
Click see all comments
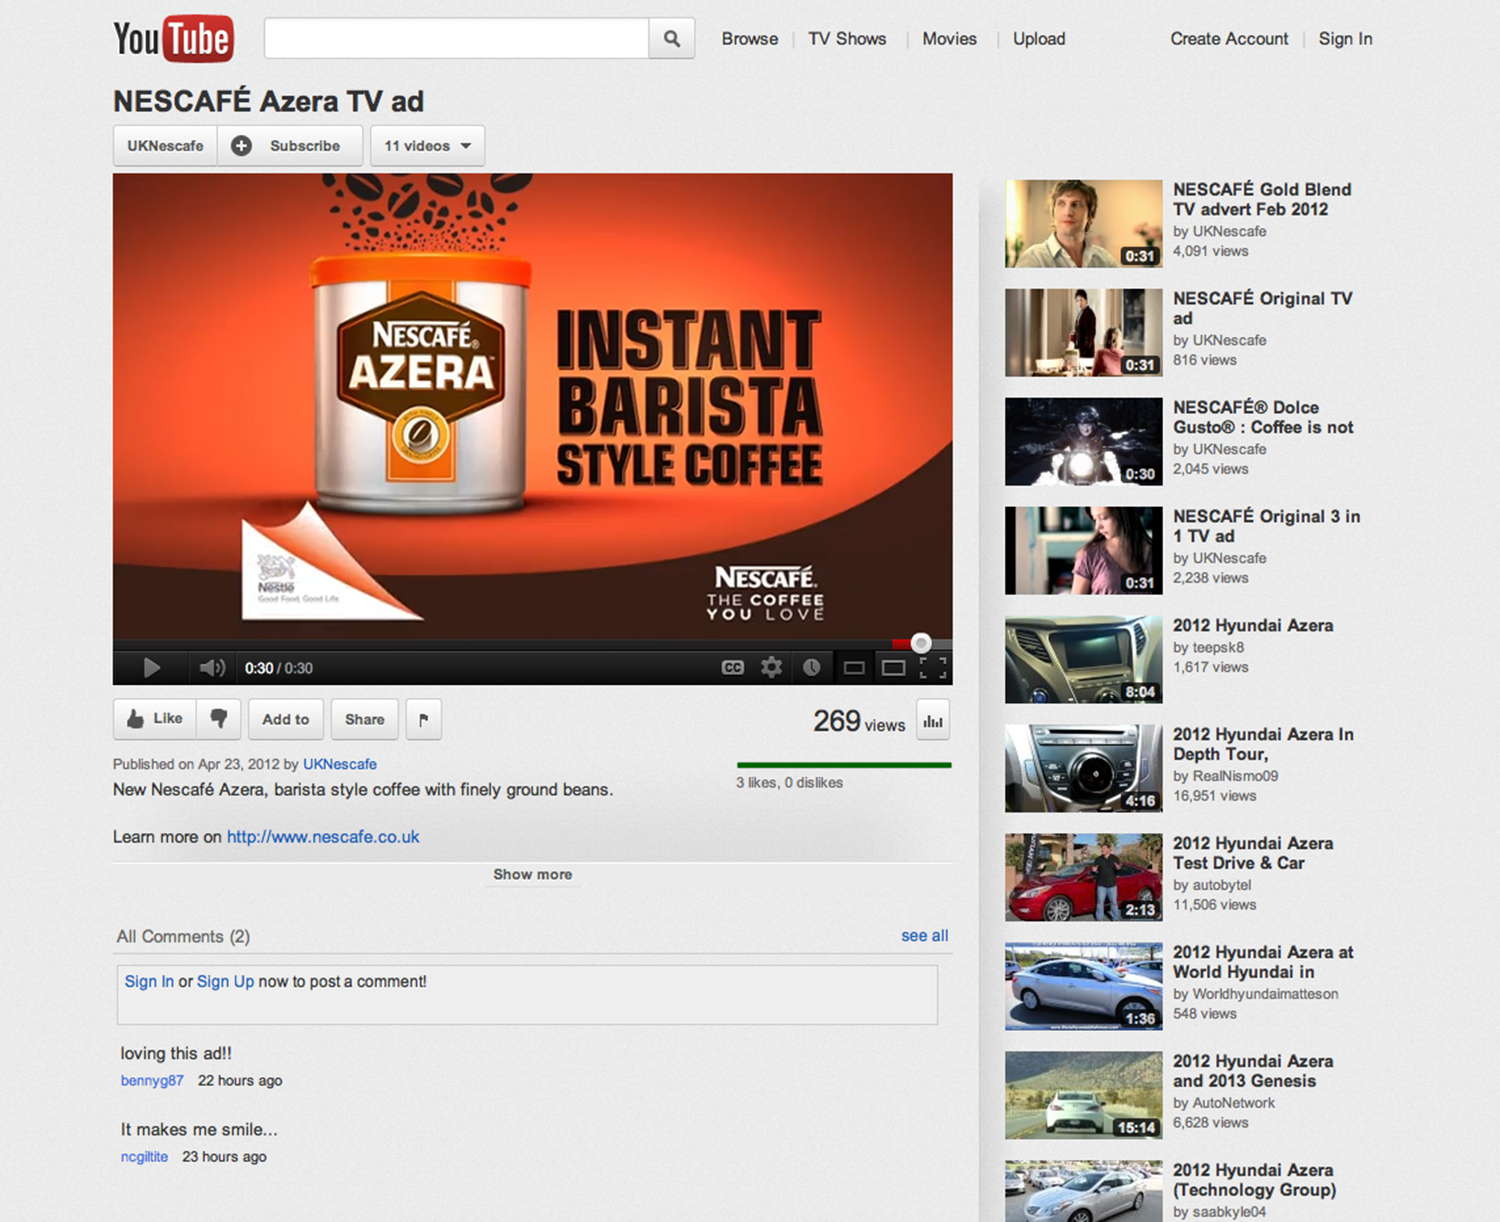[x=925, y=936]
